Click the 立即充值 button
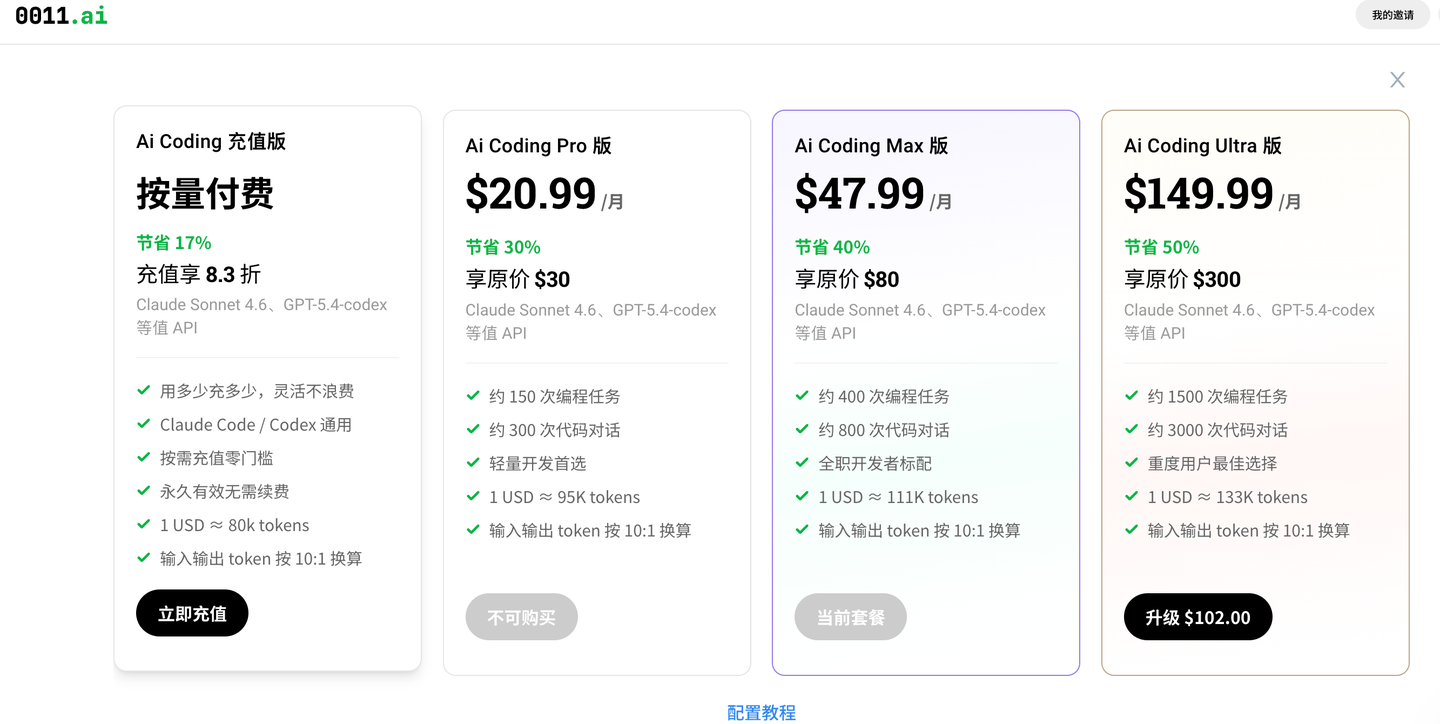The image size is (1440, 724). coord(192,613)
